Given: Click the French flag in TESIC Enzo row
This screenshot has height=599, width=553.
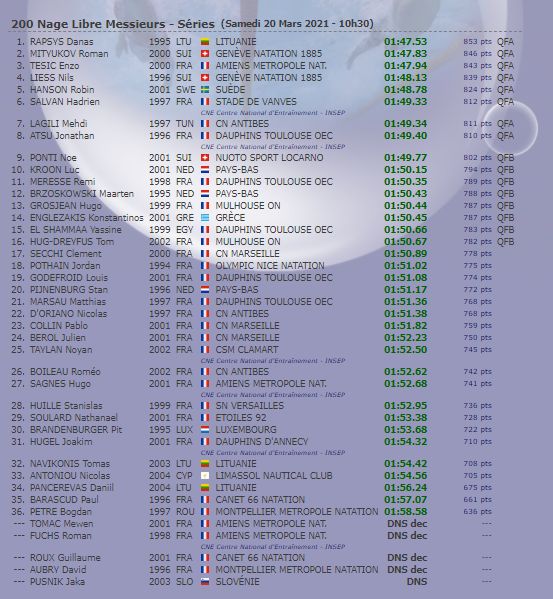Looking at the screenshot, I should coord(205,66).
